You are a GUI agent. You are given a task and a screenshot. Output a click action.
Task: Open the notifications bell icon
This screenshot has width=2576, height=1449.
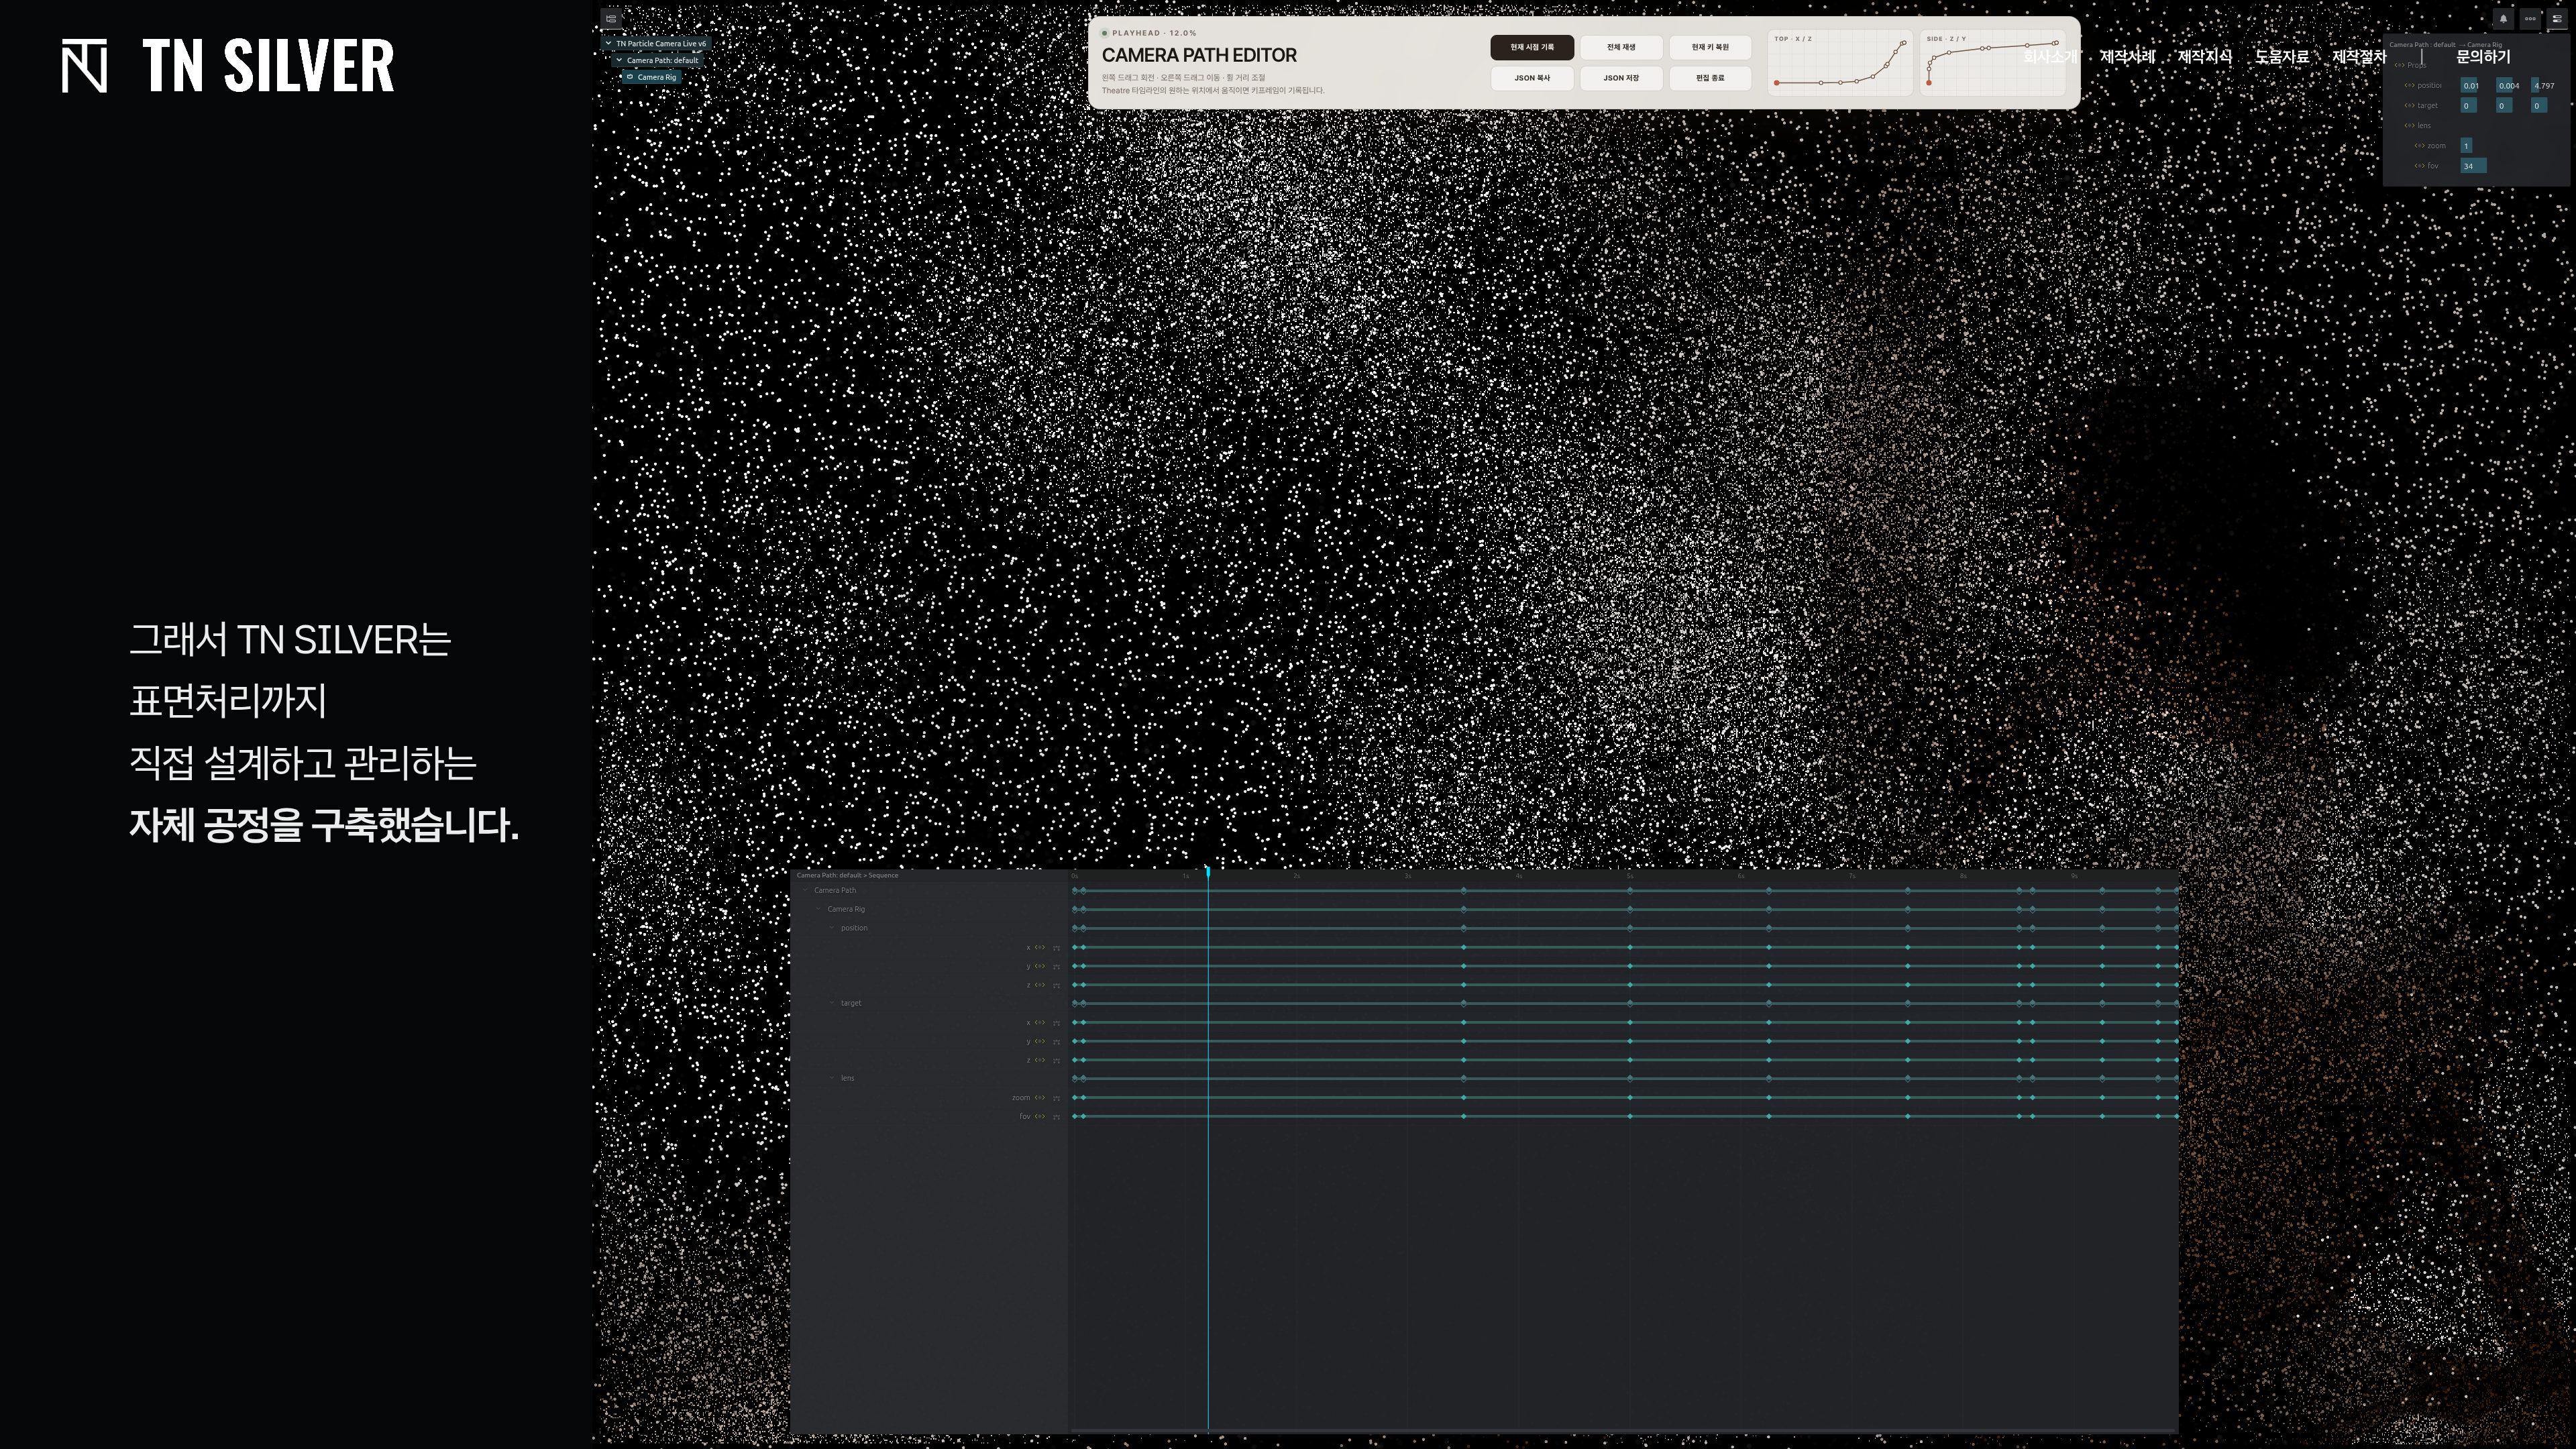tap(2503, 18)
